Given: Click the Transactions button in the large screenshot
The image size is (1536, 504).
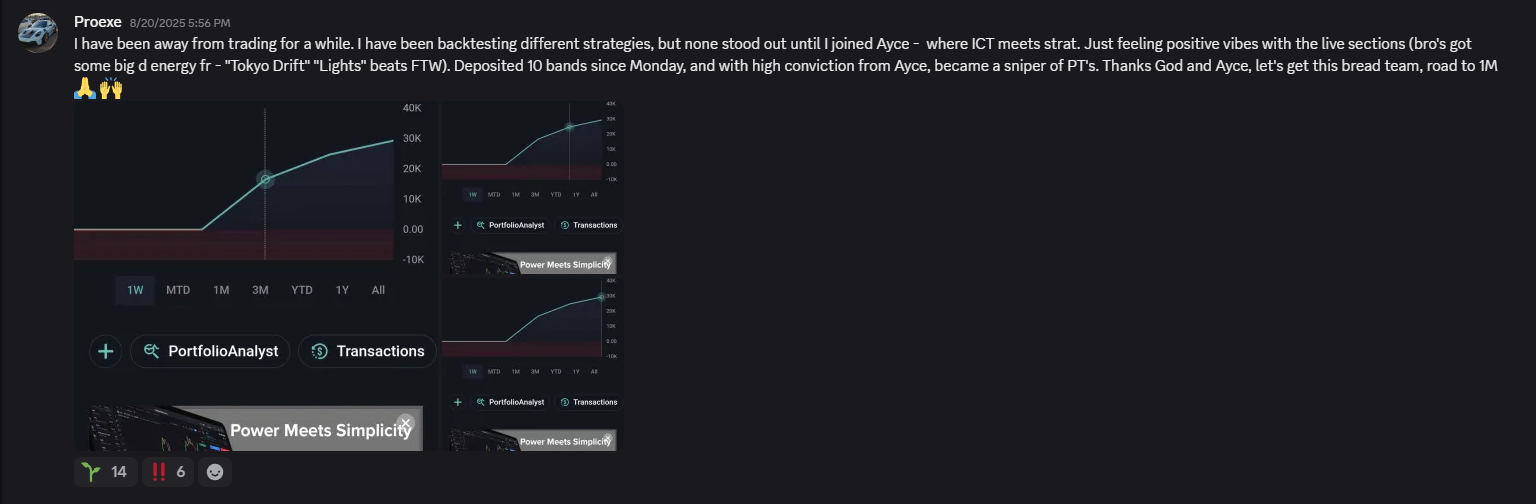Looking at the screenshot, I should click(x=367, y=351).
